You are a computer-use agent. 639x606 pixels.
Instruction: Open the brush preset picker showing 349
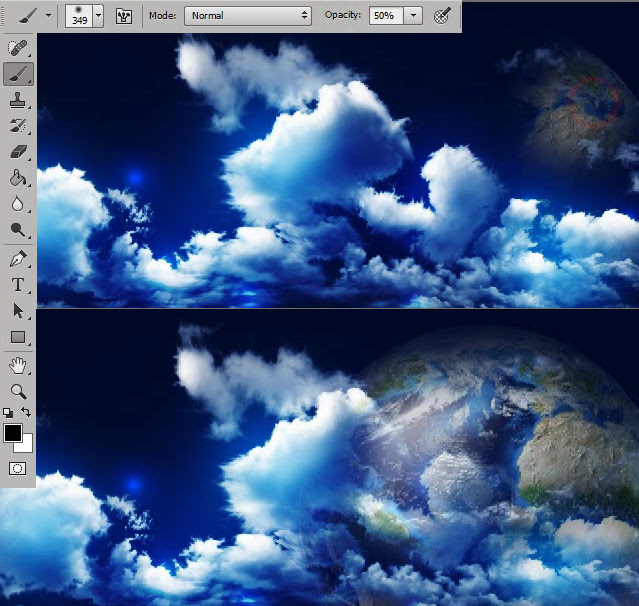(x=79, y=16)
